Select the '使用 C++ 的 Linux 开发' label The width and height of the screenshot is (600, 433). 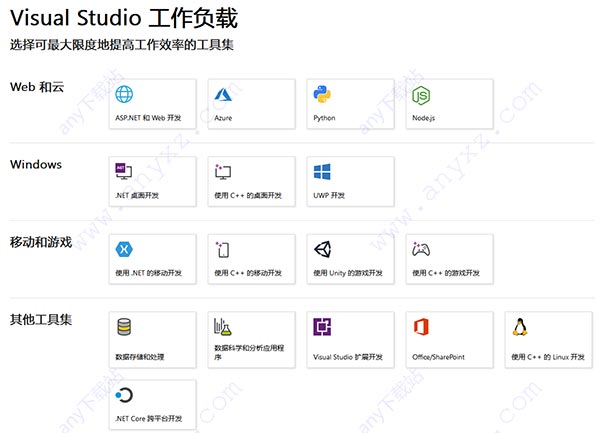[548, 357]
